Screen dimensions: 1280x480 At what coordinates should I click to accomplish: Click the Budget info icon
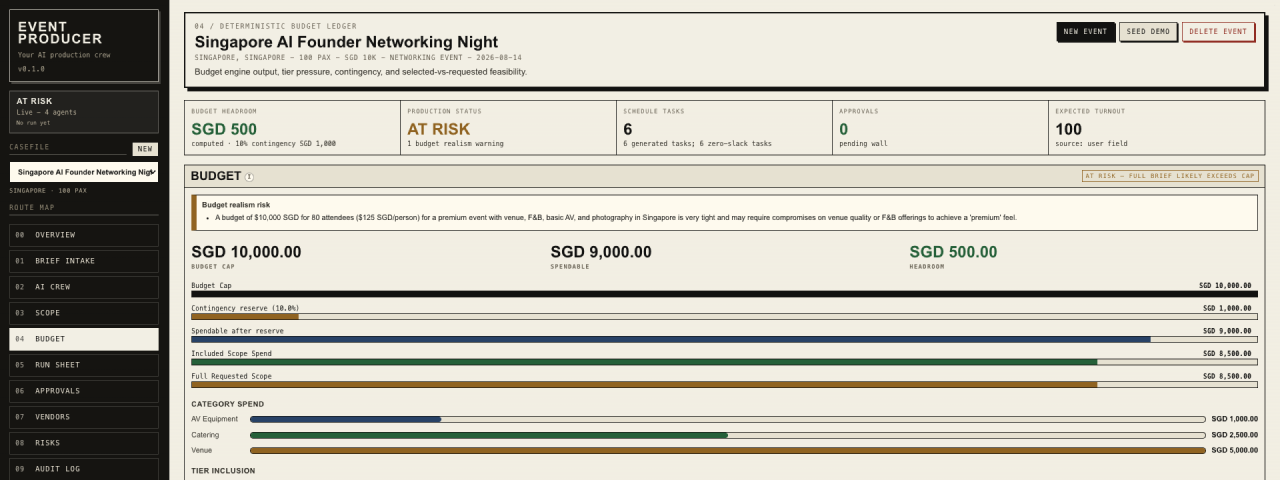(249, 177)
